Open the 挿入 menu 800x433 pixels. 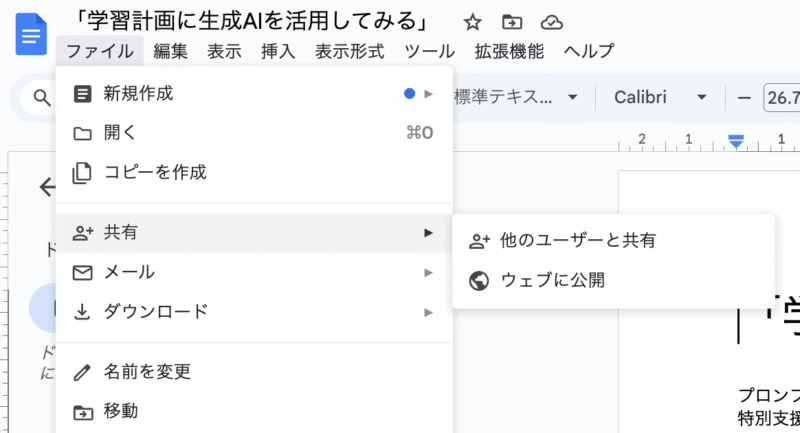(278, 51)
